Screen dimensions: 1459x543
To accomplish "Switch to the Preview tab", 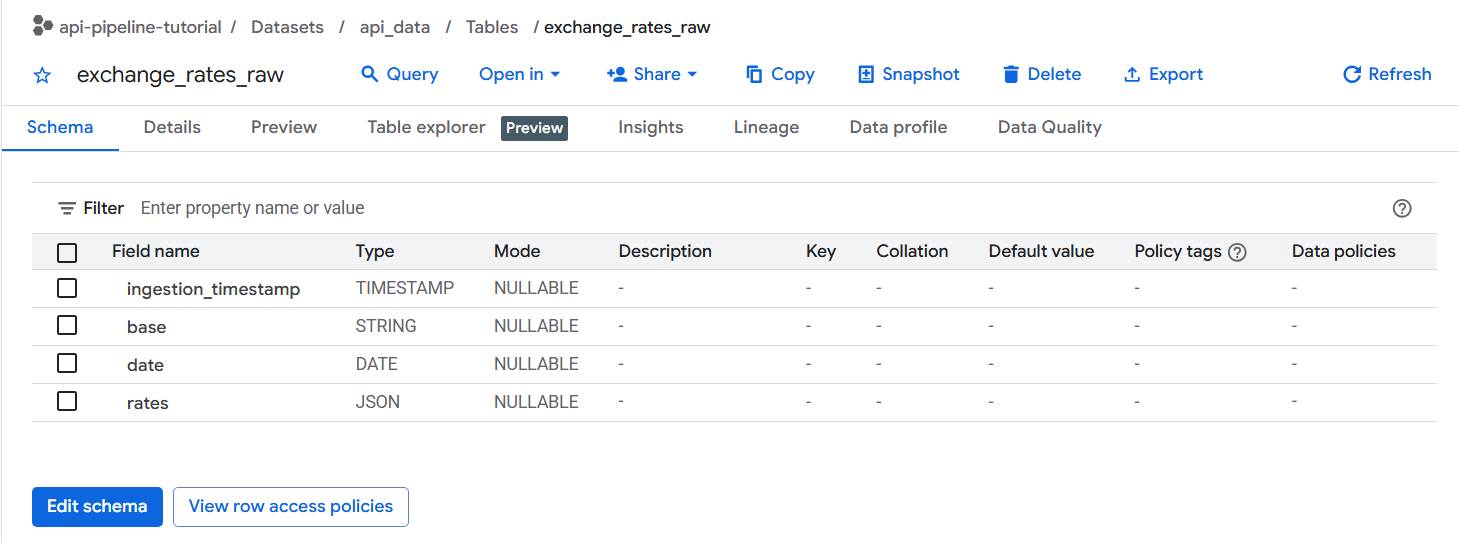I will [x=284, y=127].
